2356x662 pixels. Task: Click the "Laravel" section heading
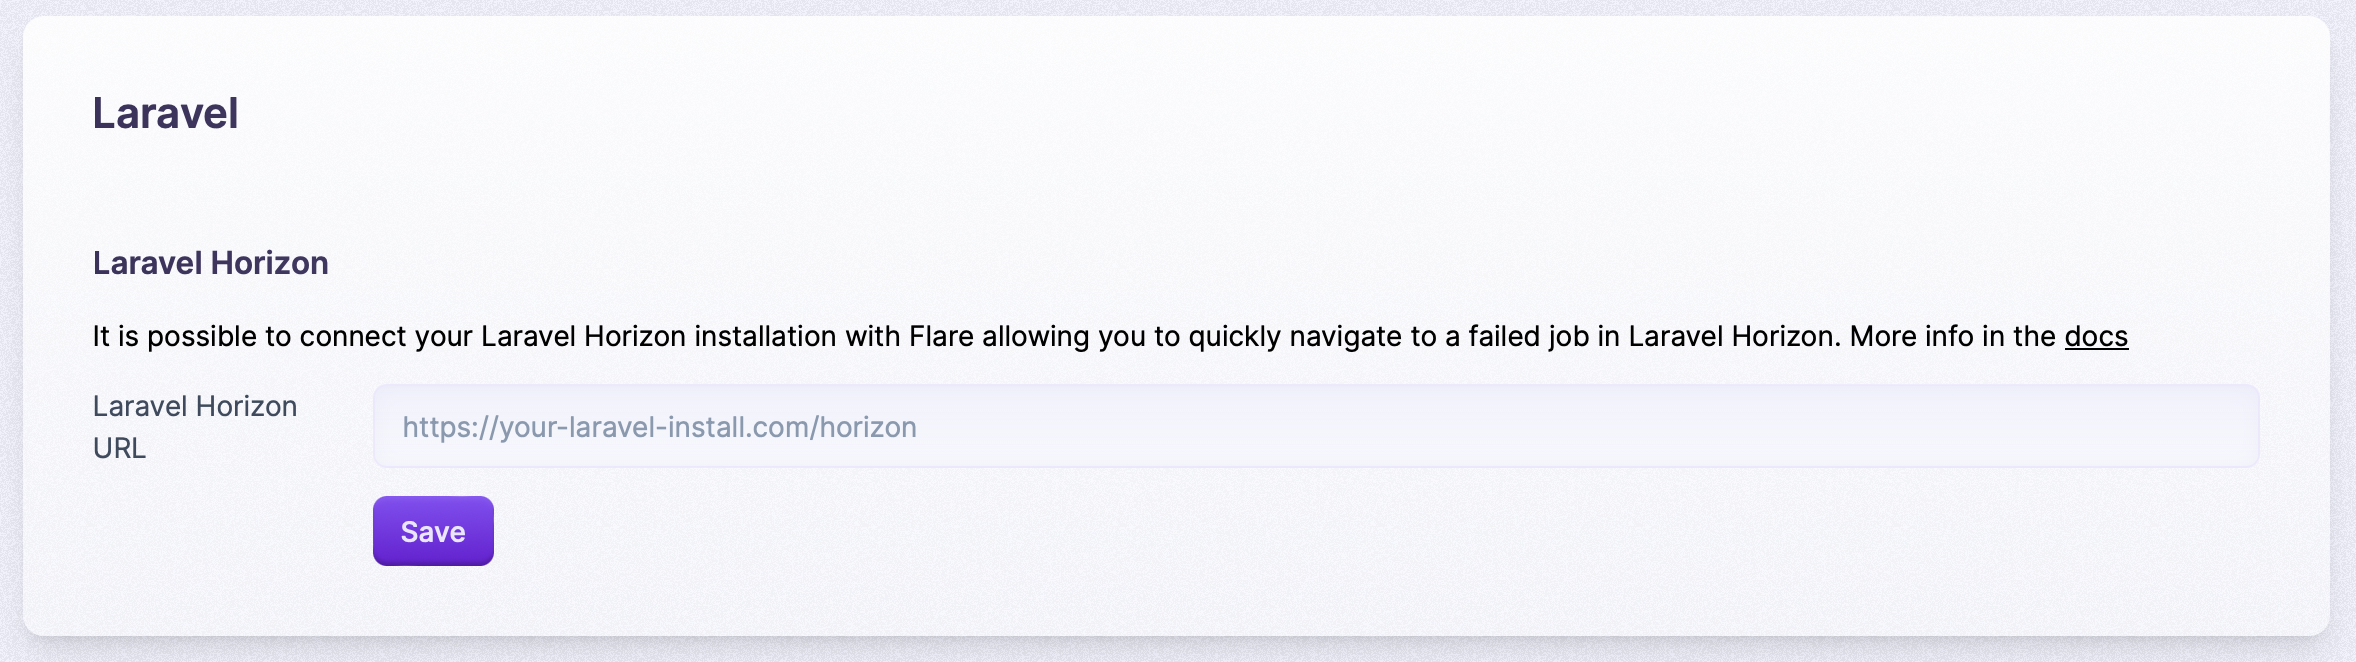[x=165, y=113]
